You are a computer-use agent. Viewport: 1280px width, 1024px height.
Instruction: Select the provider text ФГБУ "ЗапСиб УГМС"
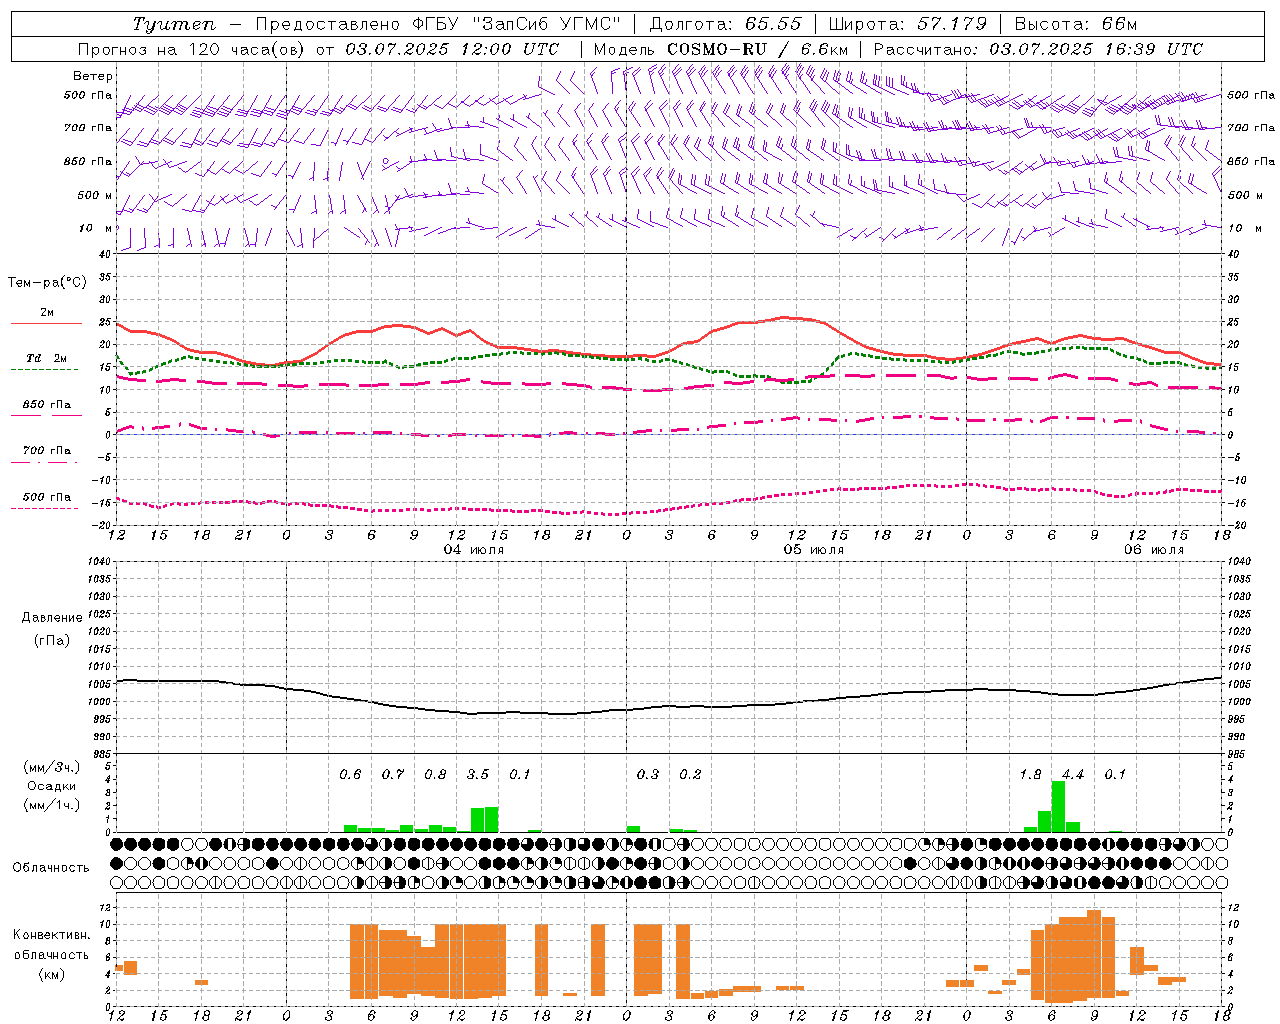516,24
